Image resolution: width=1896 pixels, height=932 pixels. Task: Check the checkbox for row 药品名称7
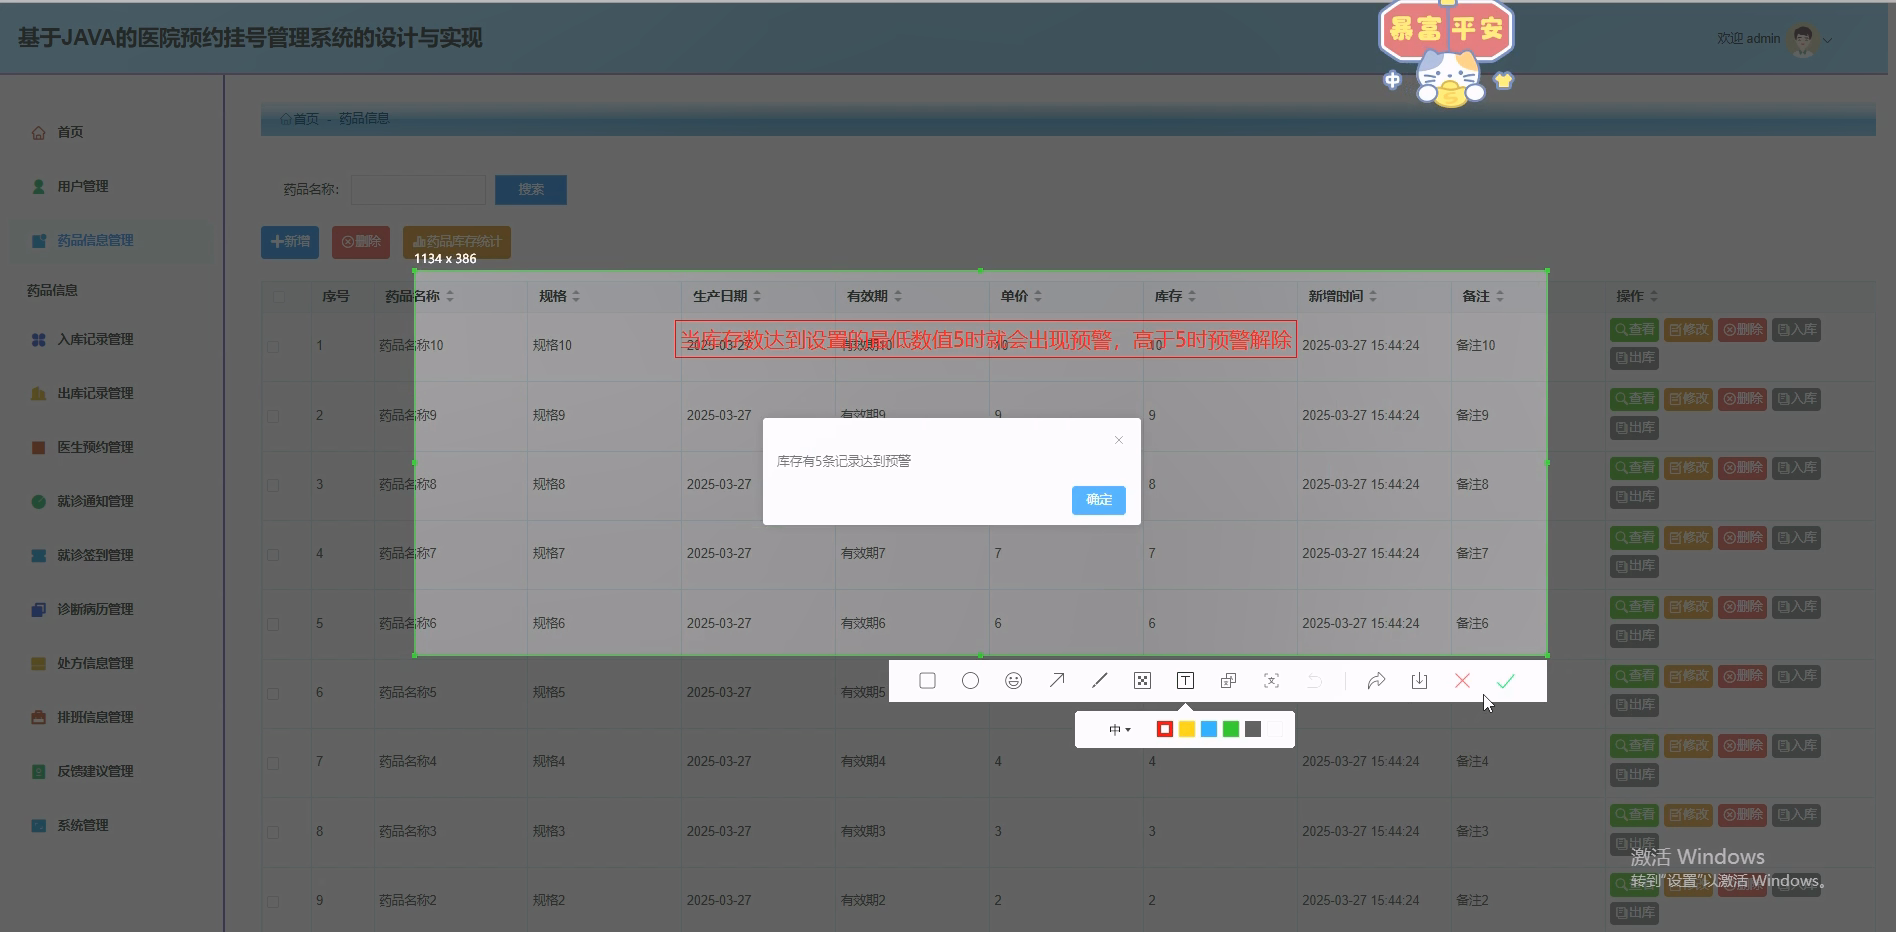tap(273, 554)
